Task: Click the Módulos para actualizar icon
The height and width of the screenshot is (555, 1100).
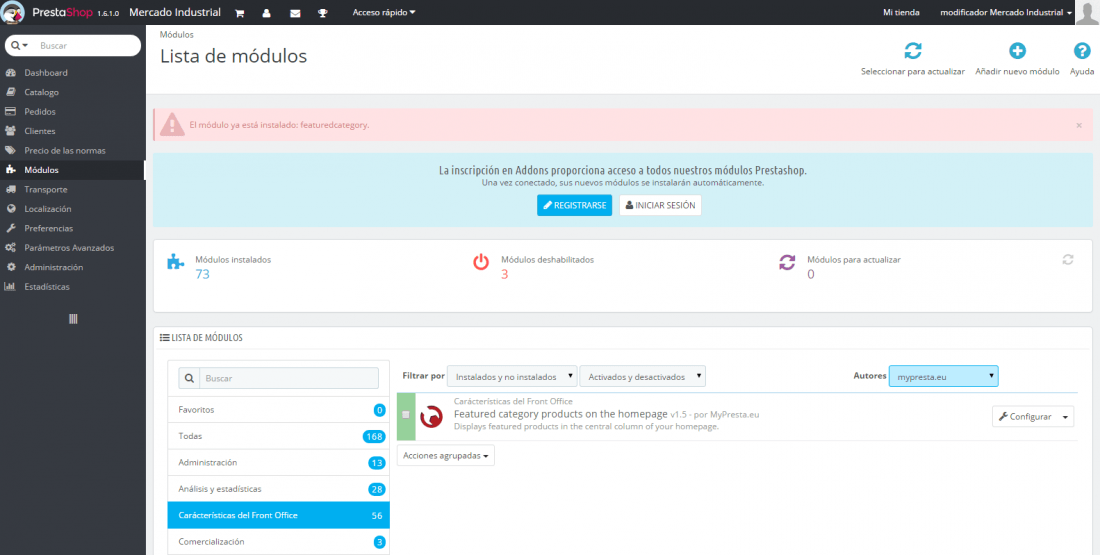Action: tap(787, 262)
